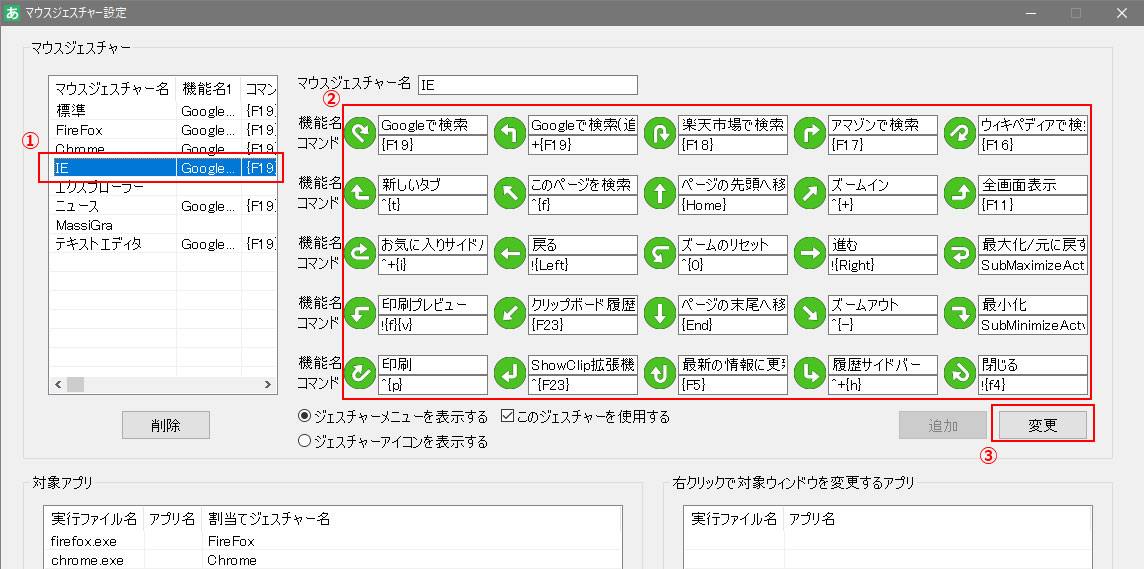
Task: Minimize the マウスジェスチャー設定 window
Action: [1029, 12]
